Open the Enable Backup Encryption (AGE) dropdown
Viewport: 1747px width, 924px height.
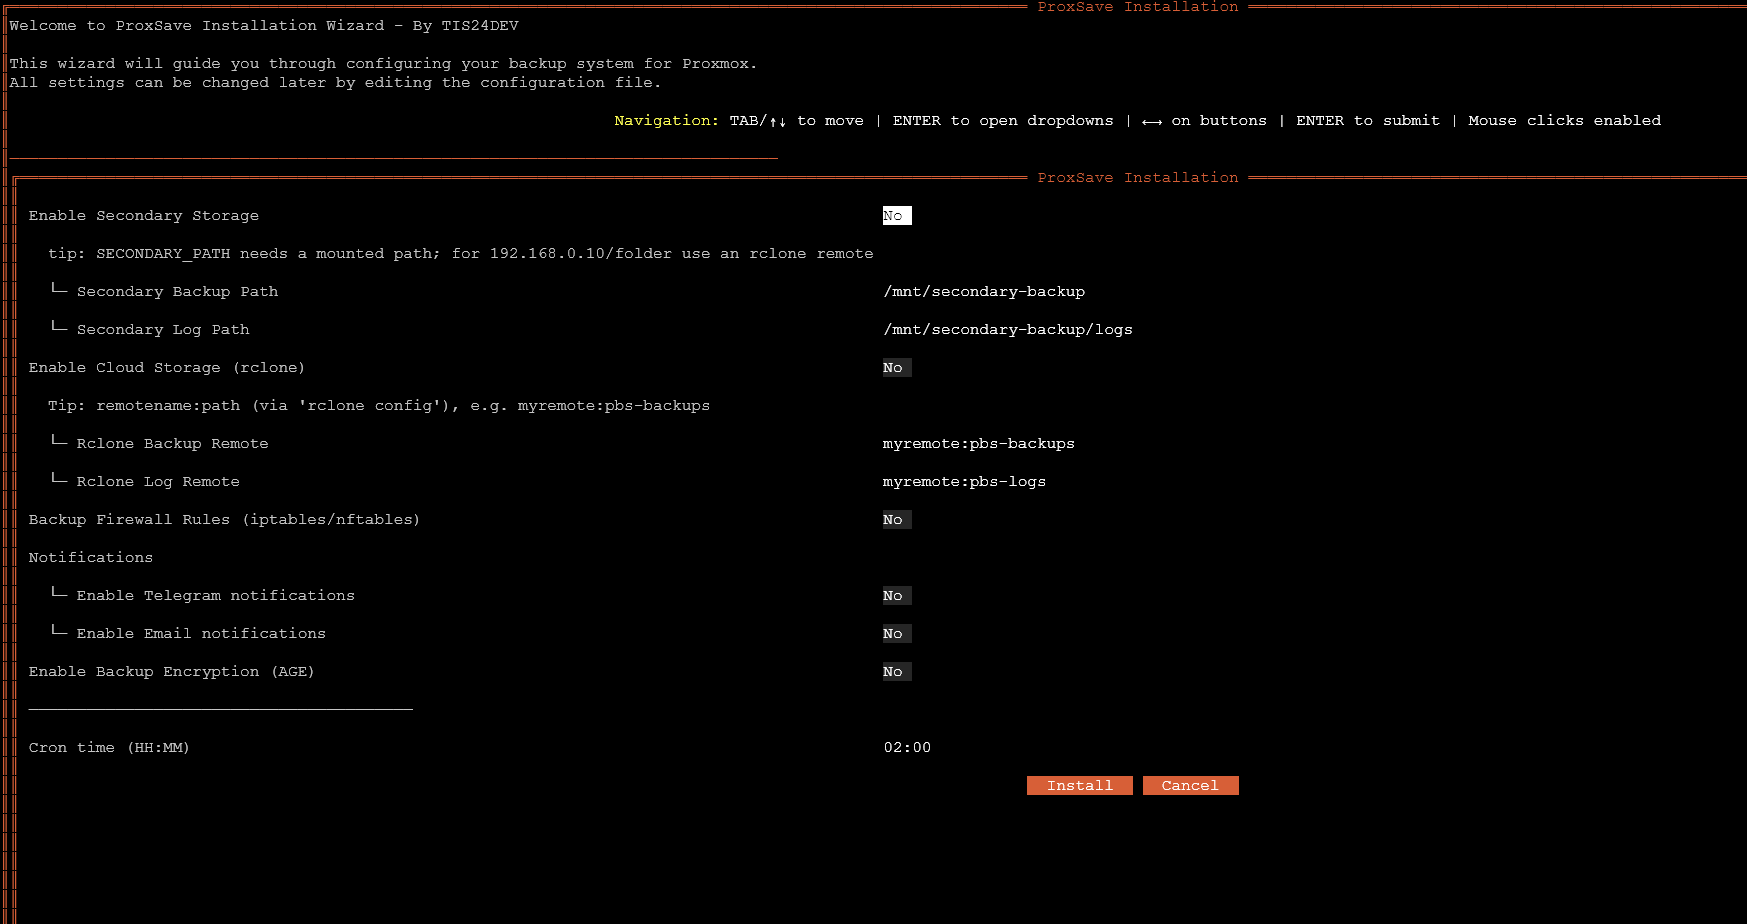pyautogui.click(x=895, y=671)
